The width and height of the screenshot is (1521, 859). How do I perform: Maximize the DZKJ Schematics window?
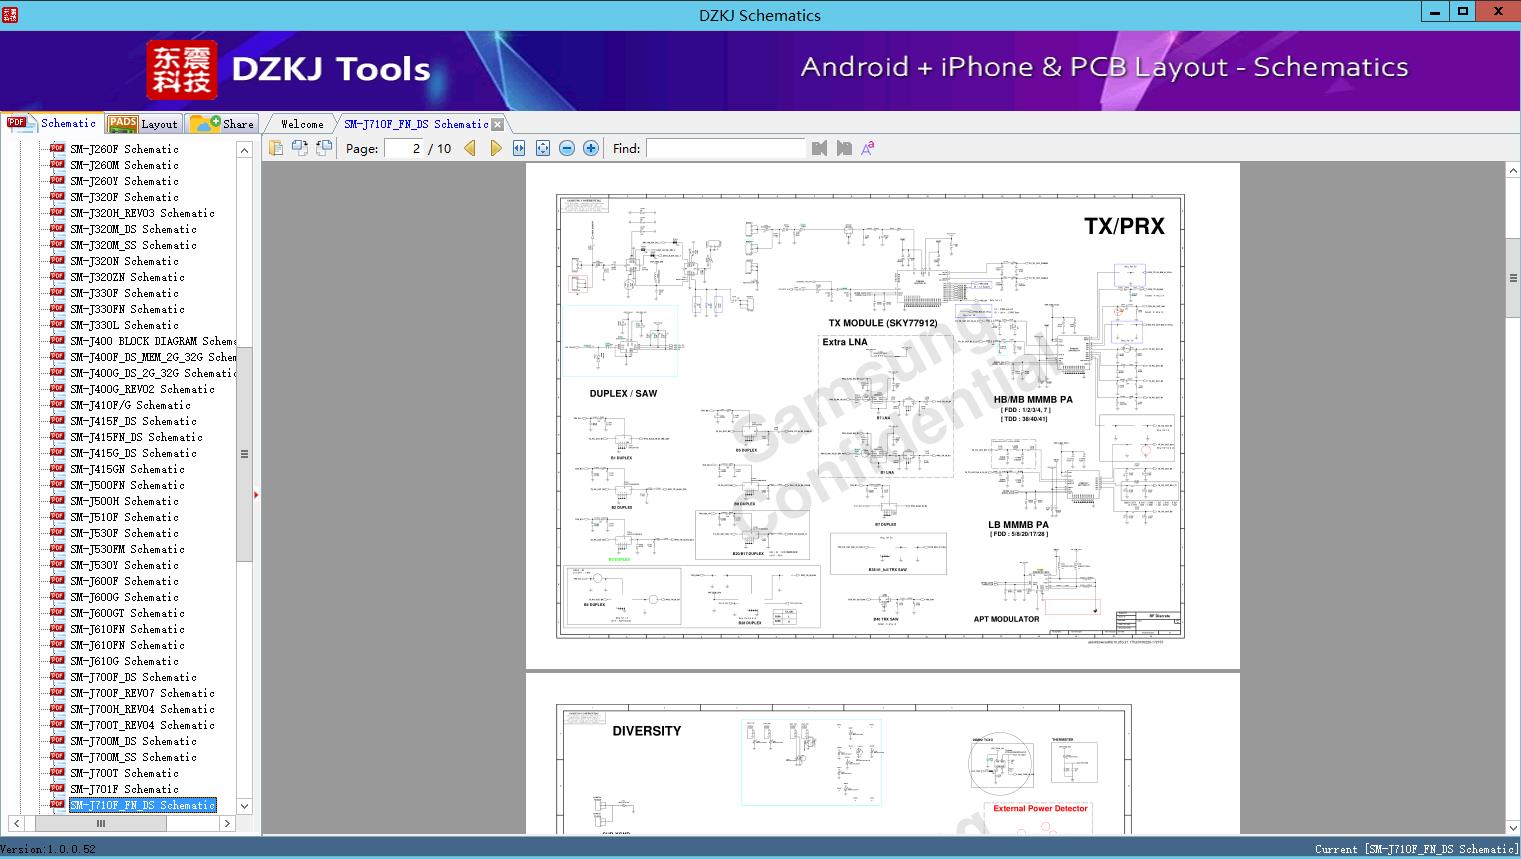click(1463, 12)
